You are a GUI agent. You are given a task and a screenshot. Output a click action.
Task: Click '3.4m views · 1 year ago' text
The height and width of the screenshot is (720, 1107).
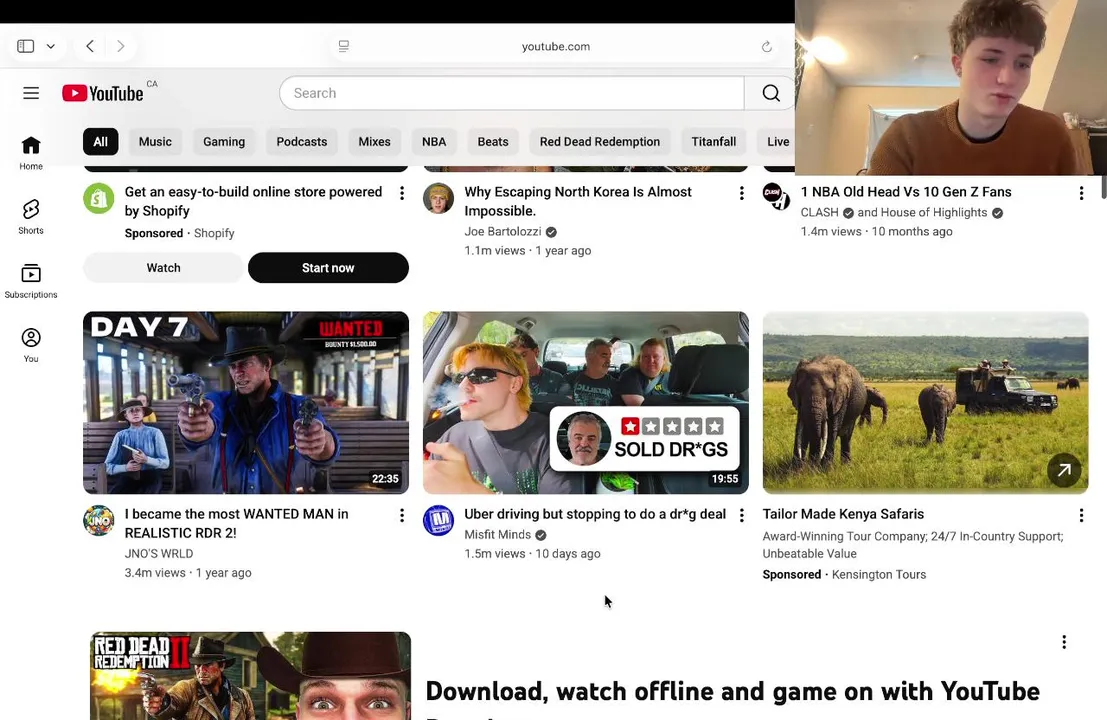(x=188, y=573)
